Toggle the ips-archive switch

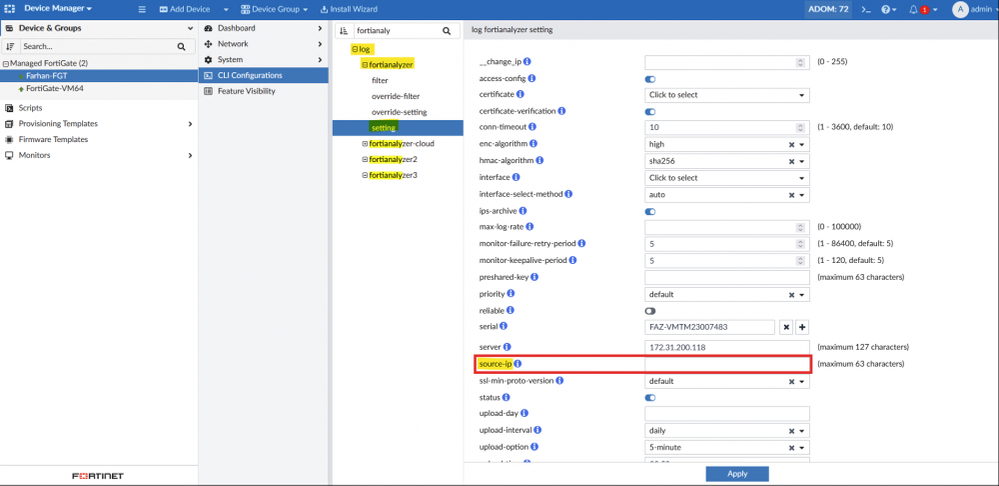(x=650, y=211)
